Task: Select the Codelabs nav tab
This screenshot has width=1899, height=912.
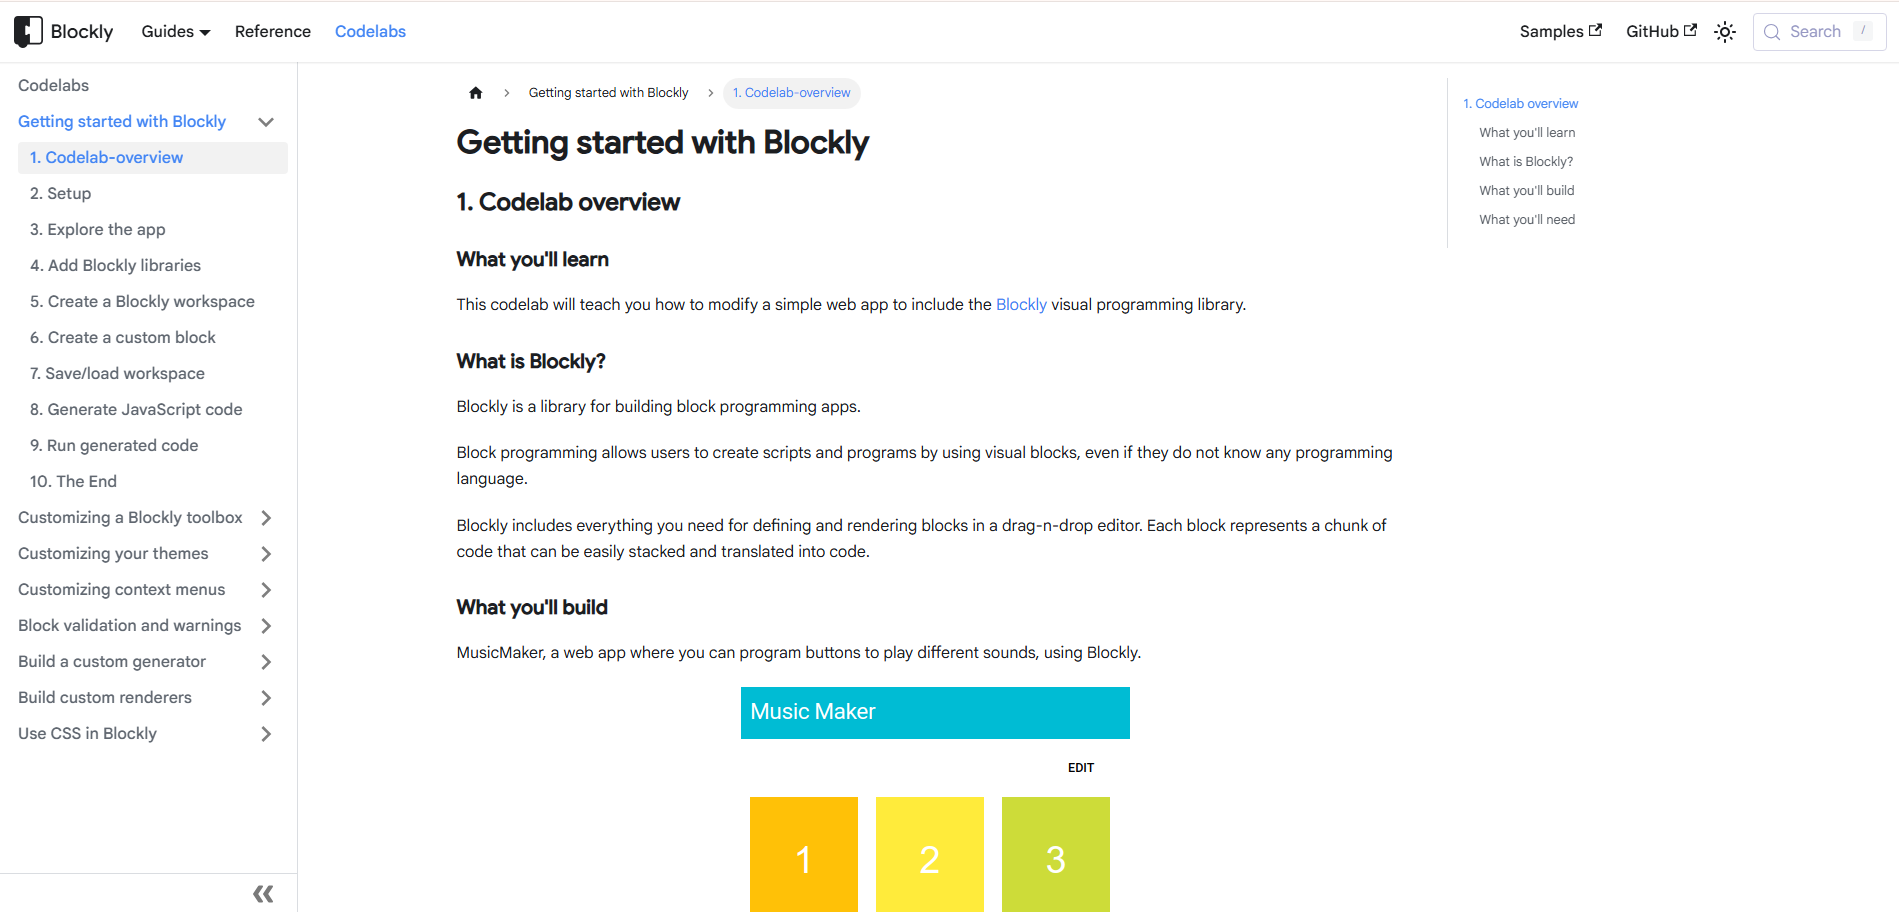Action: [x=370, y=31]
